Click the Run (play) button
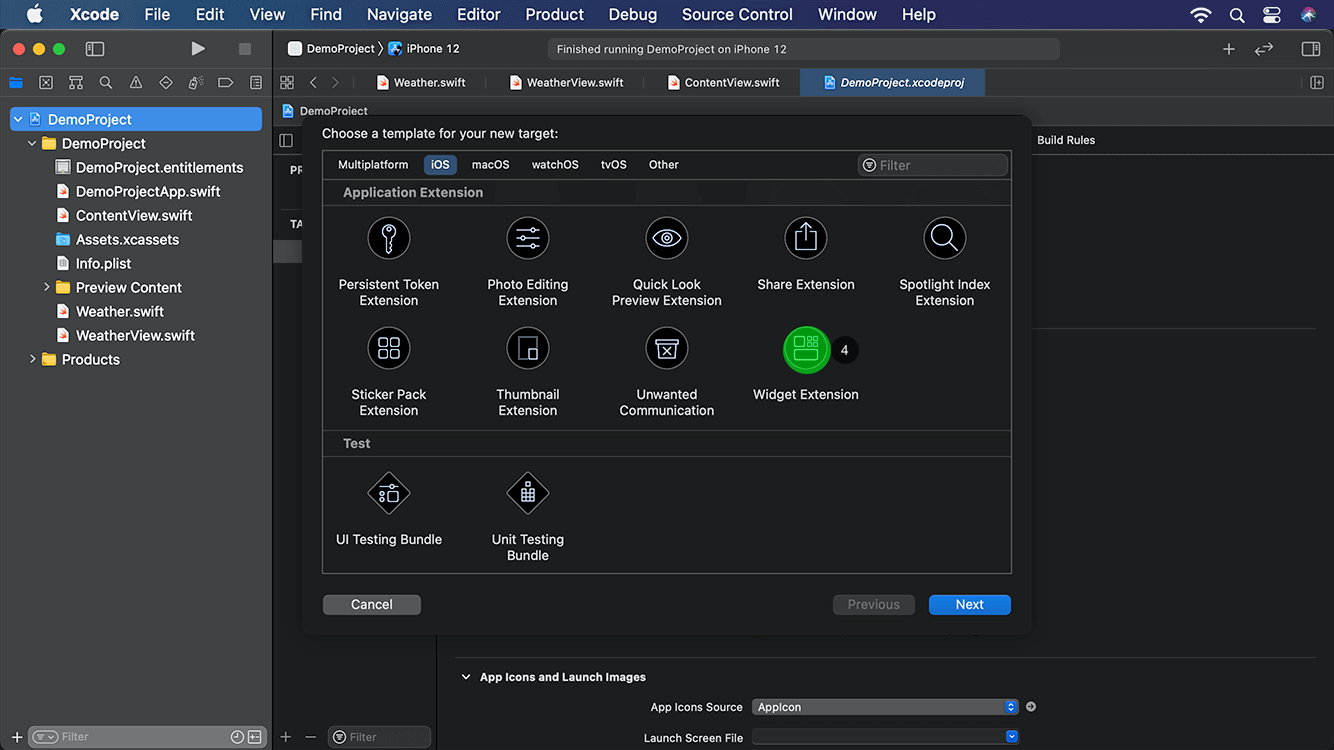The image size is (1334, 750). tap(198, 49)
